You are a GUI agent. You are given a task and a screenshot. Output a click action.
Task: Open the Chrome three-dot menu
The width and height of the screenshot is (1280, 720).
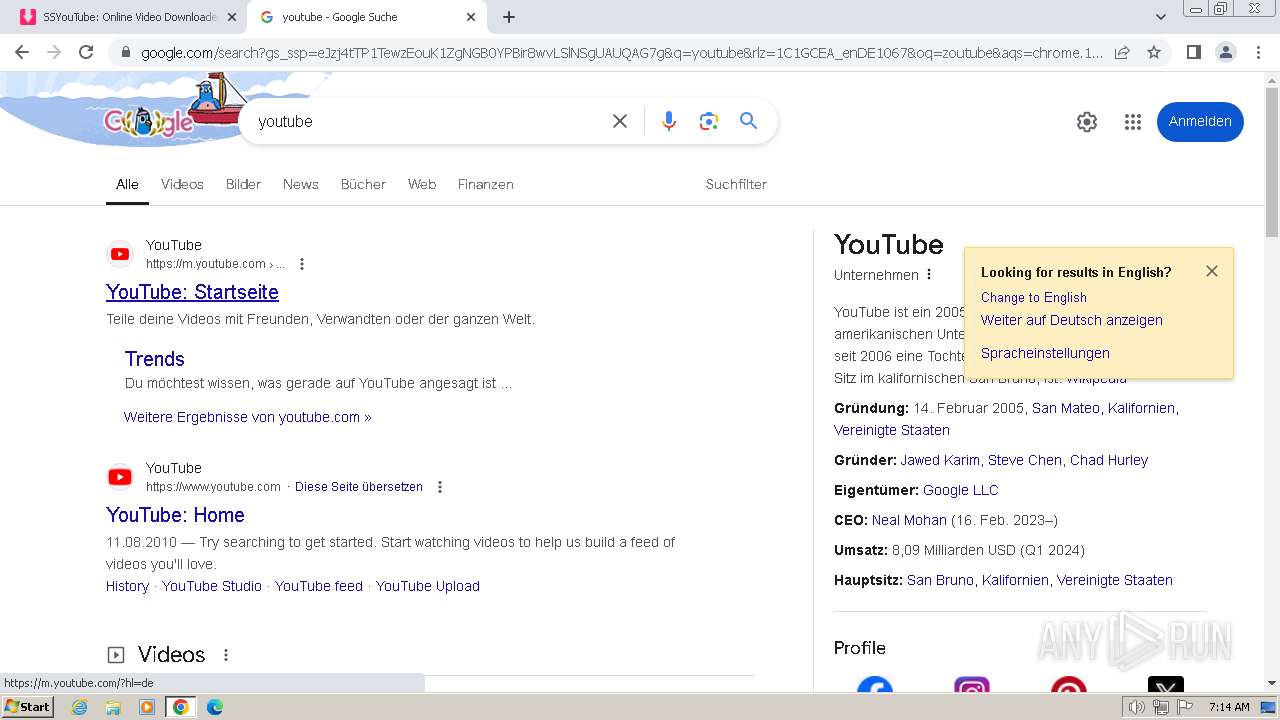[1257, 52]
